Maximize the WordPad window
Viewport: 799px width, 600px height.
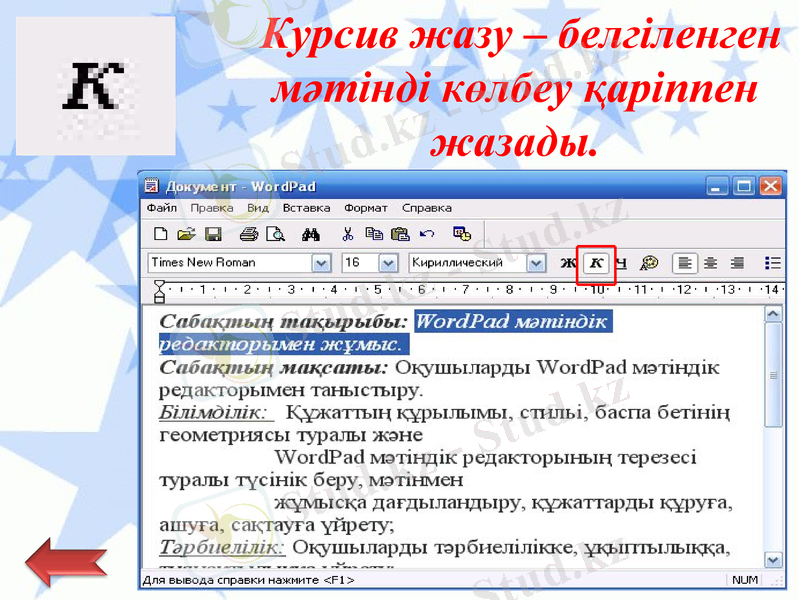tap(743, 186)
